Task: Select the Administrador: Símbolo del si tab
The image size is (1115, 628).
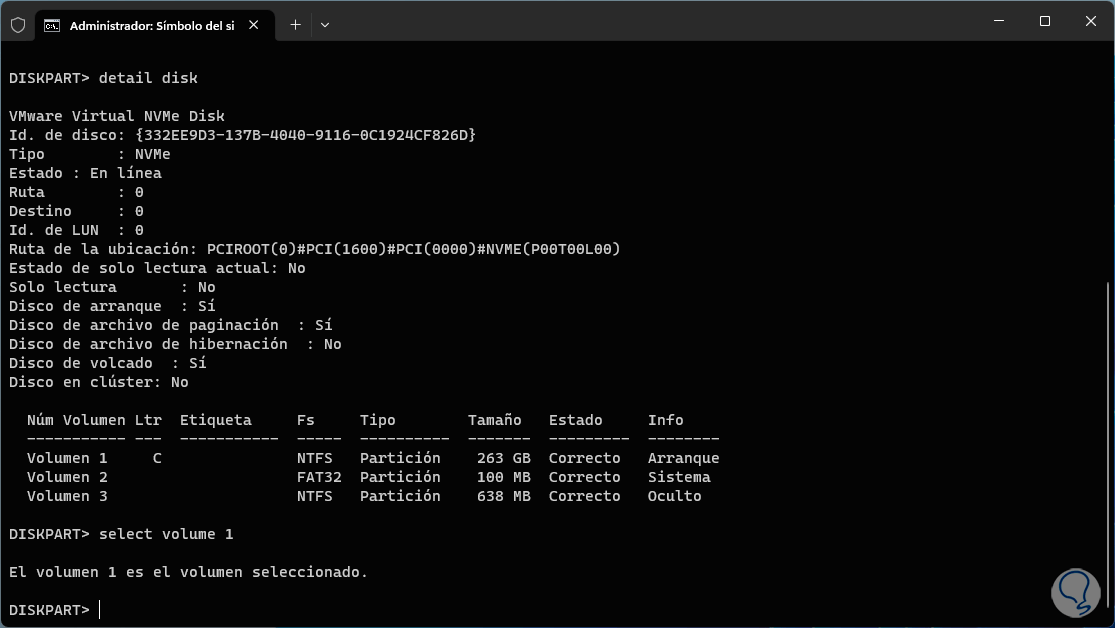Action: 150,25
